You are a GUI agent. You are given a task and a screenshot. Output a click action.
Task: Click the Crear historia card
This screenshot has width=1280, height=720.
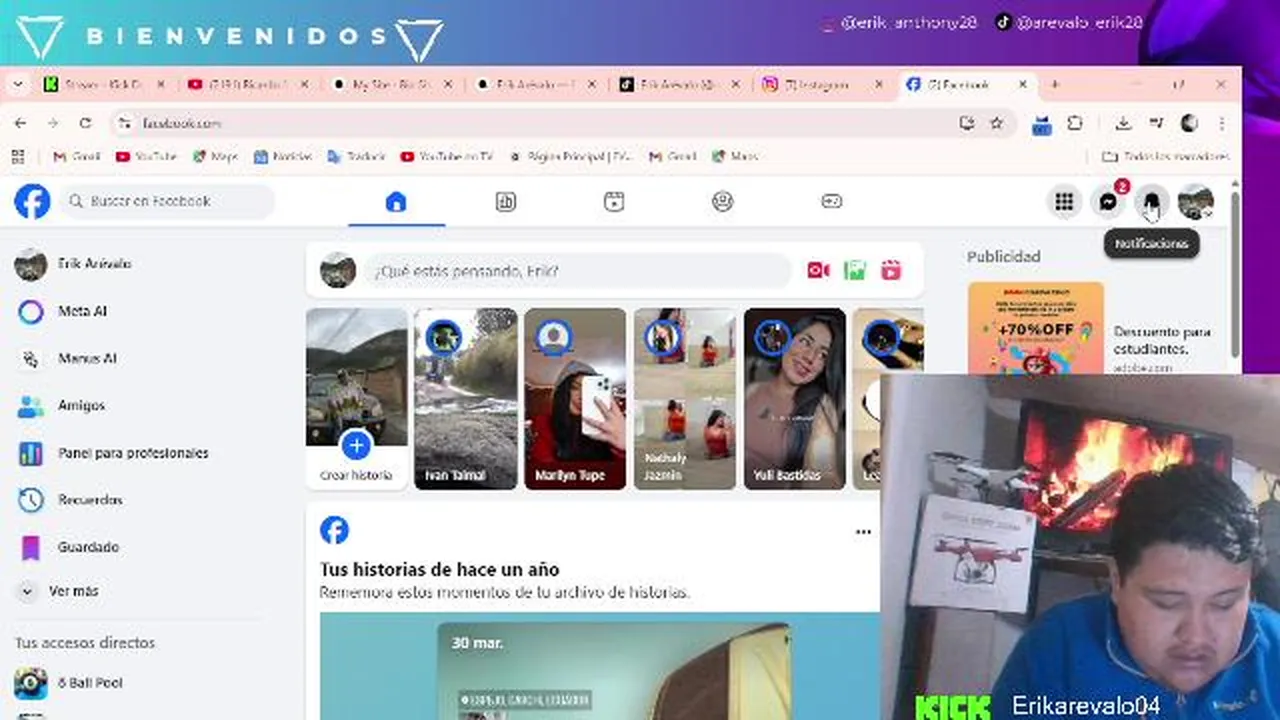356,398
